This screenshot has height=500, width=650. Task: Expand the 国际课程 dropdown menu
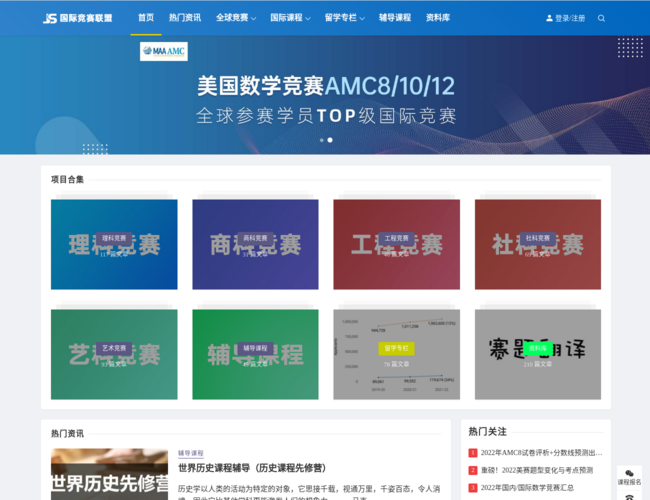(290, 18)
